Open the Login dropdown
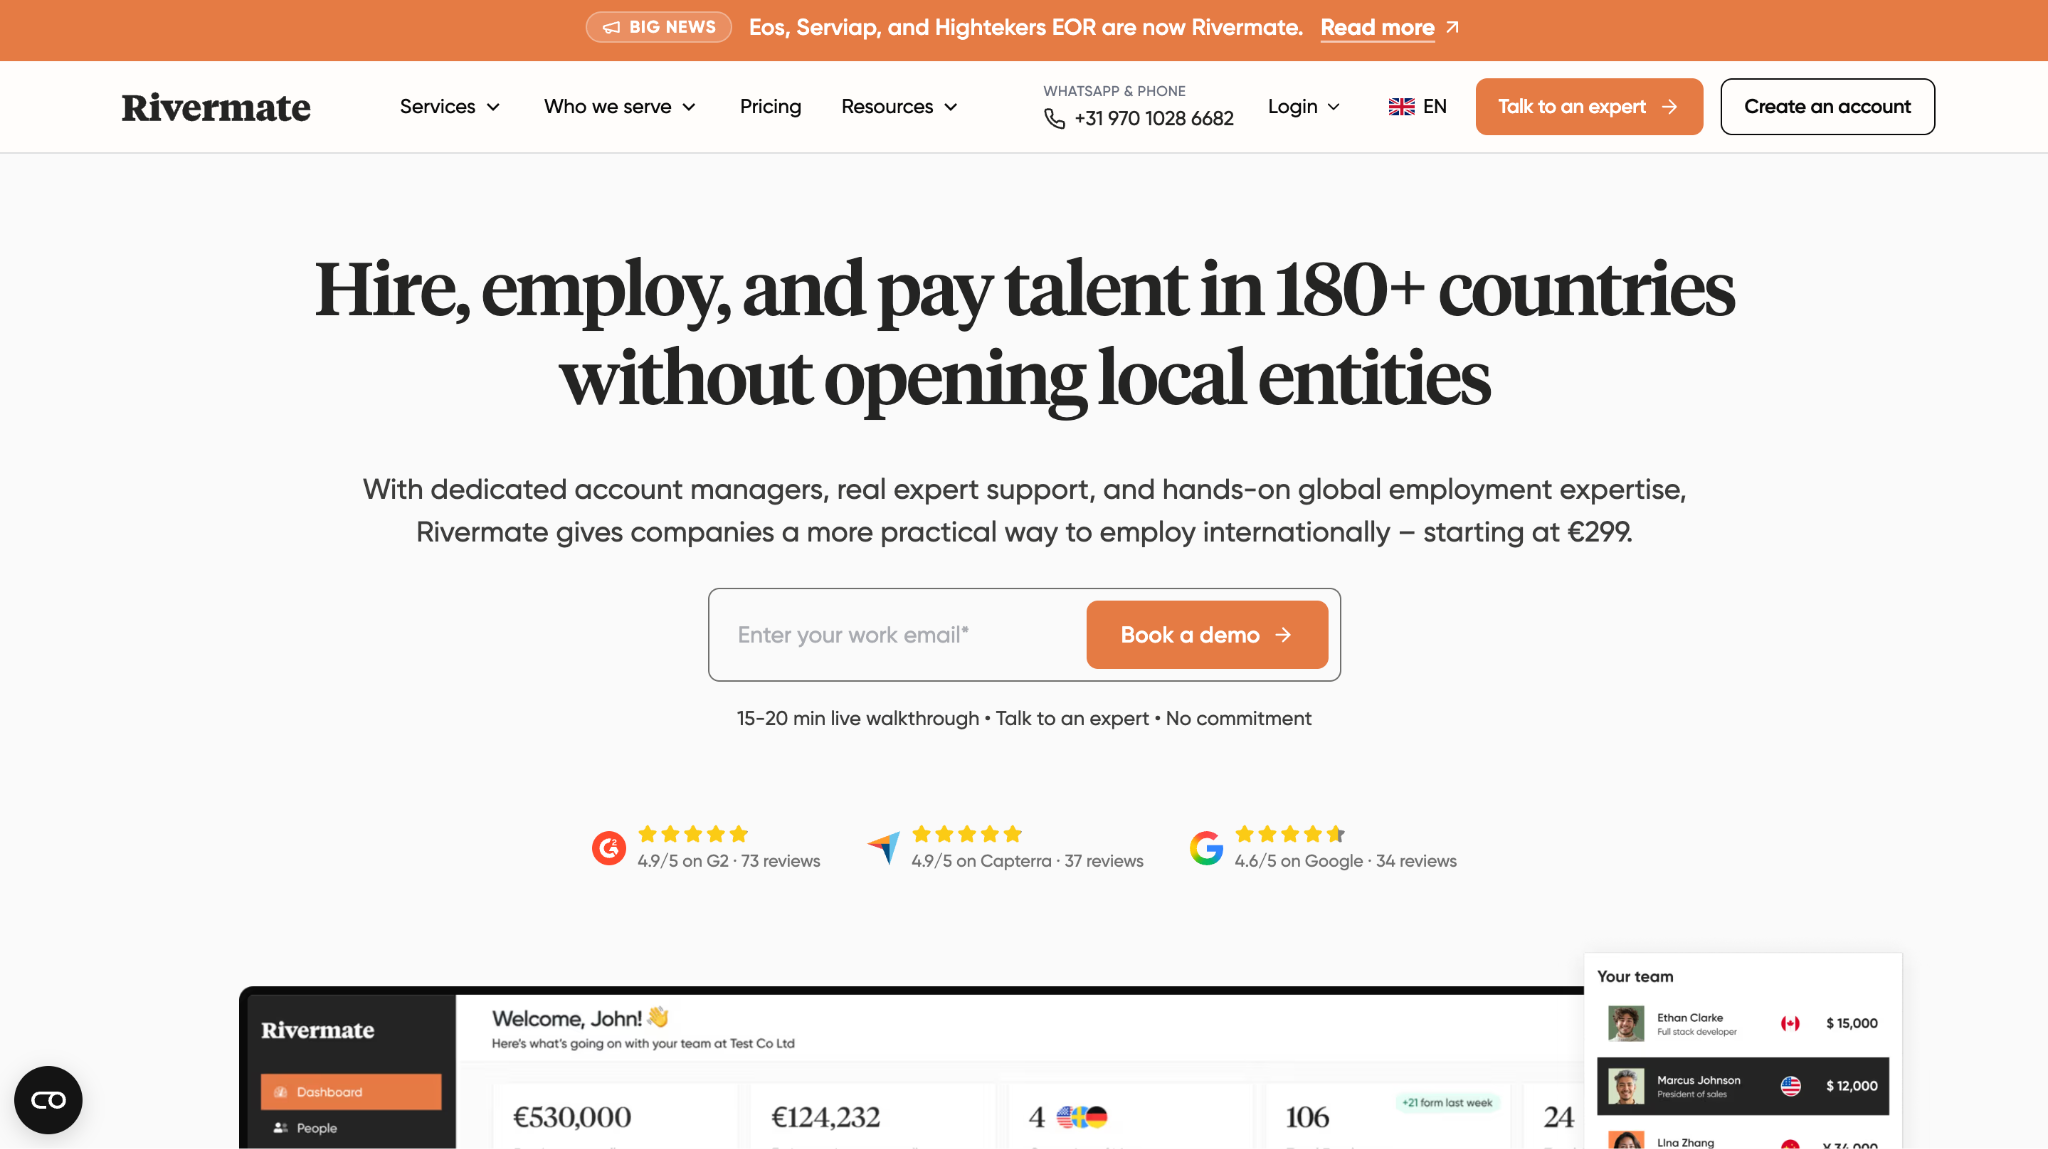 point(1304,107)
